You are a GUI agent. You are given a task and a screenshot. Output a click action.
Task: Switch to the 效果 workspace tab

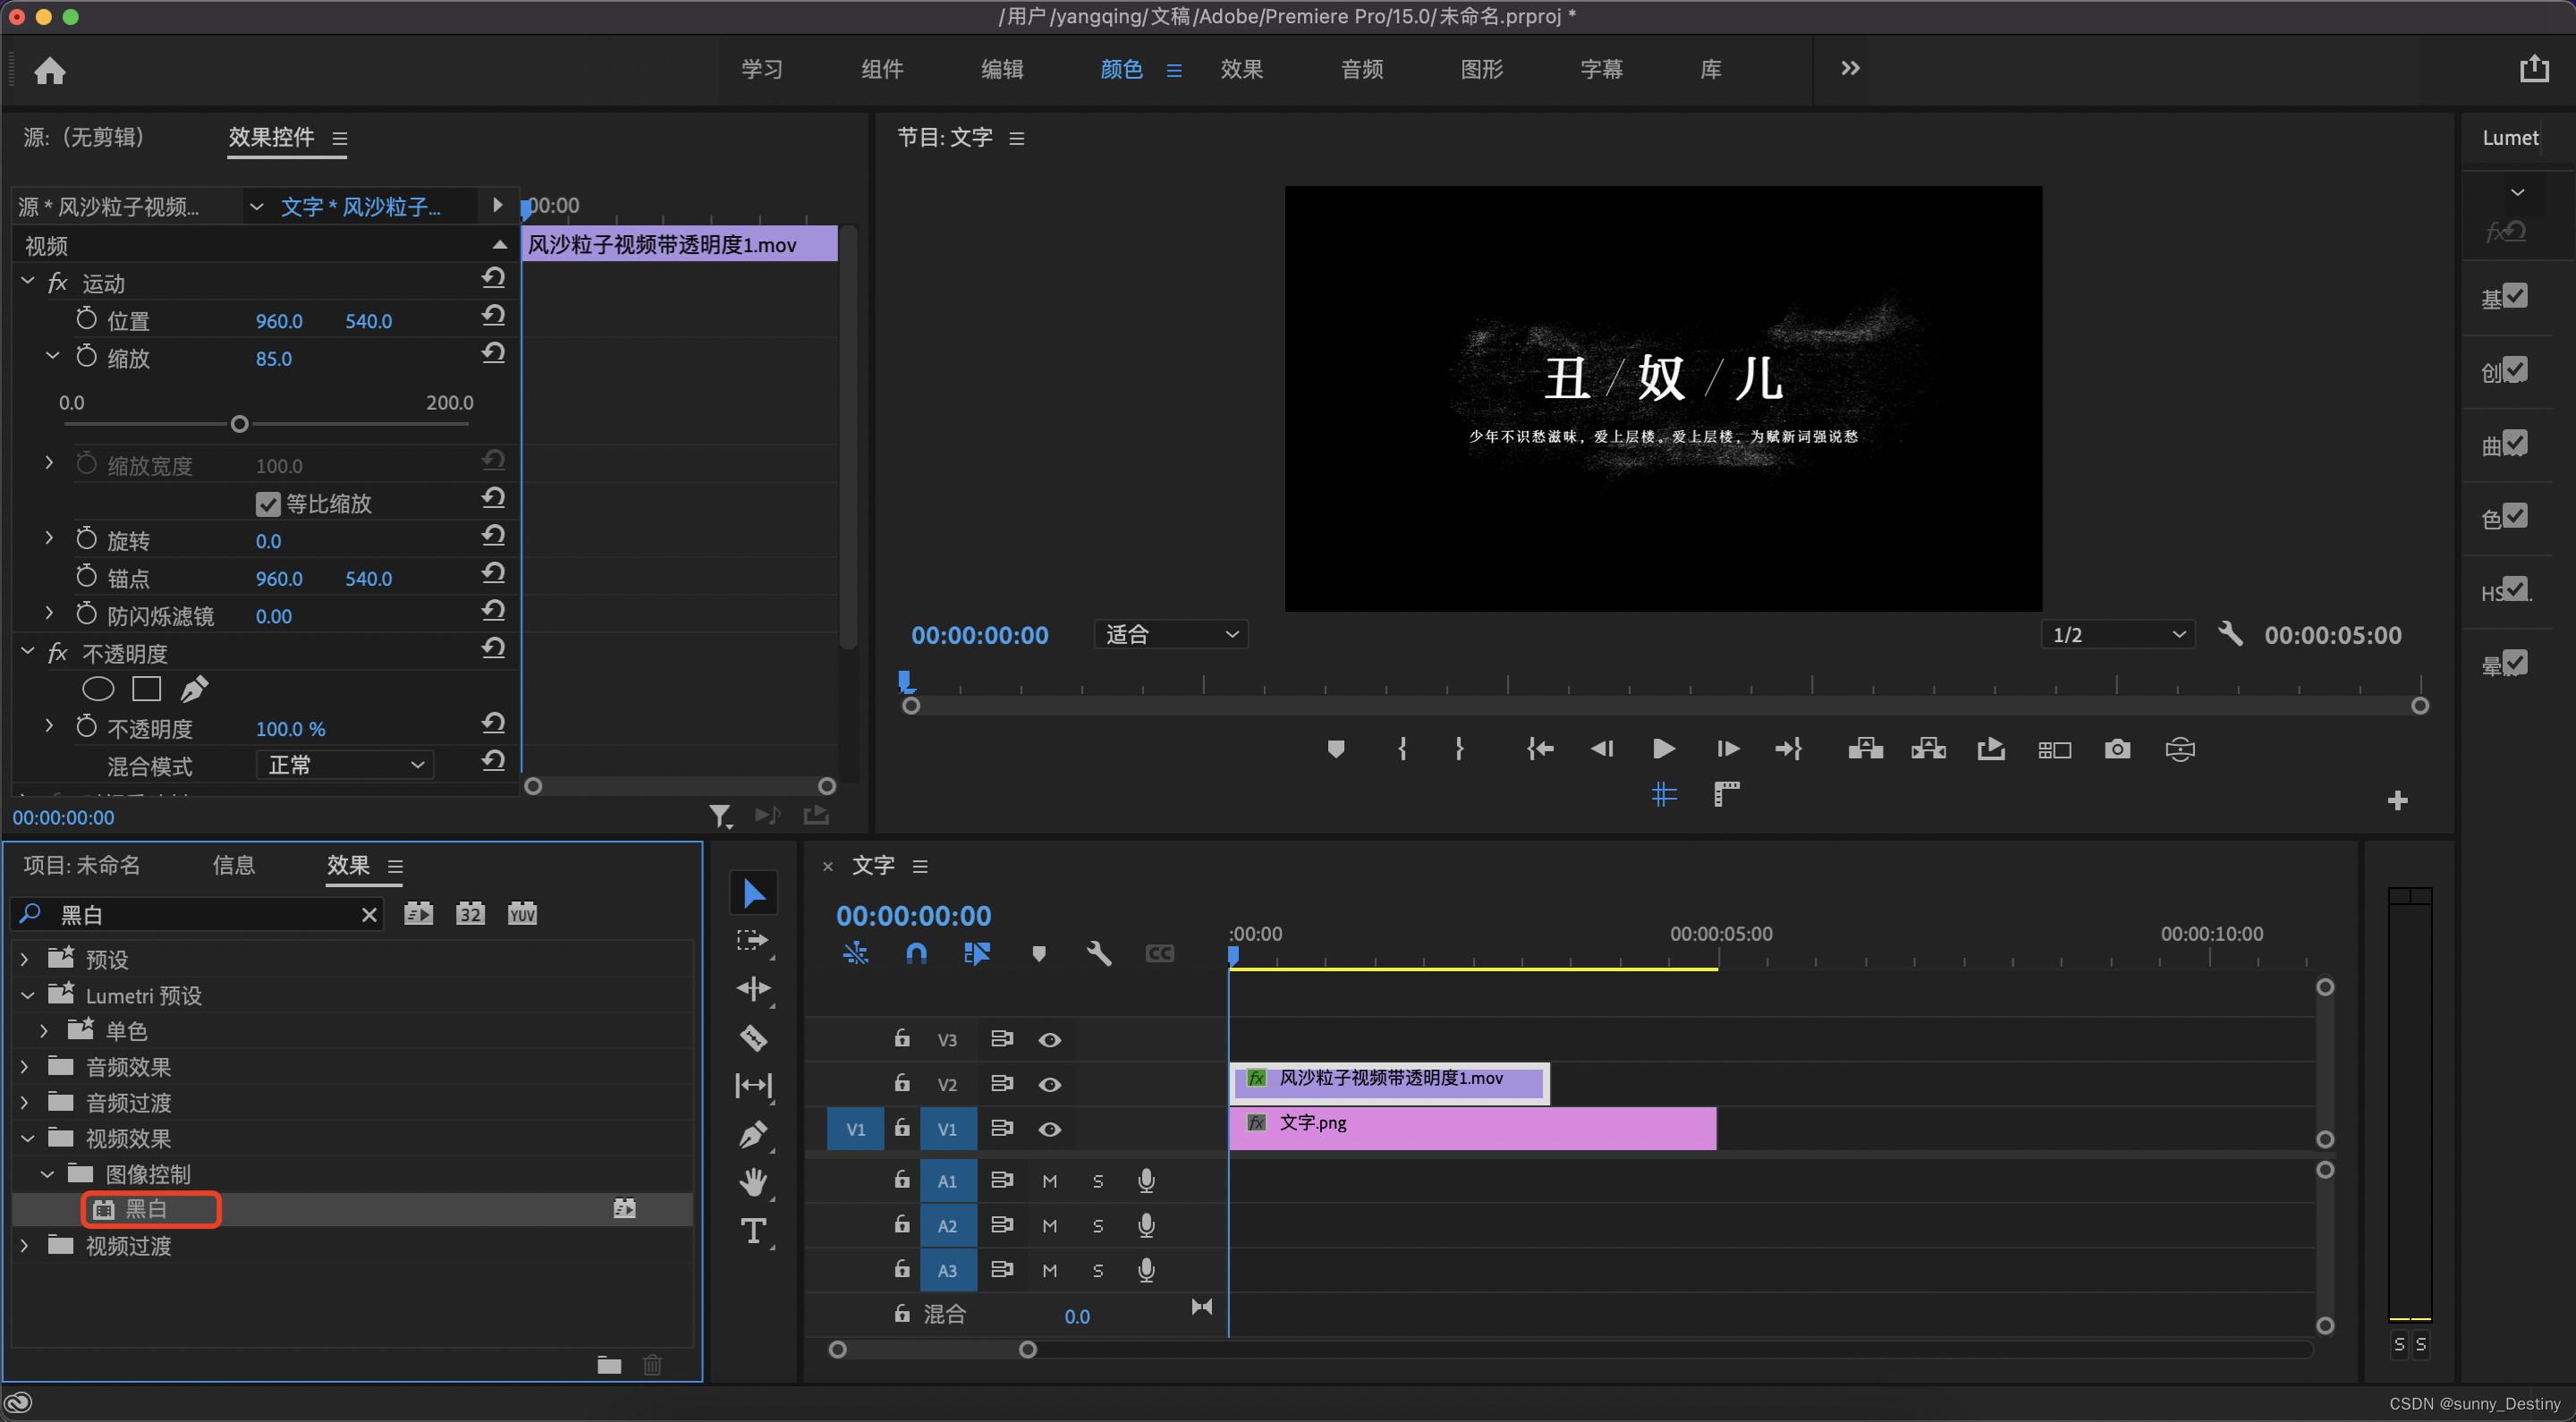(x=1241, y=69)
